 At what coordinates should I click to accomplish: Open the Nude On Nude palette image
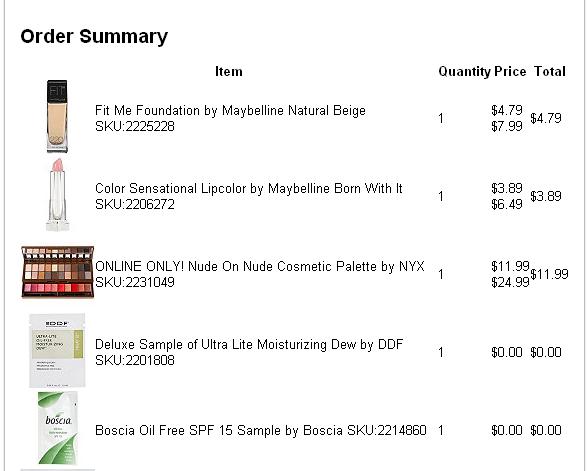(x=58, y=272)
